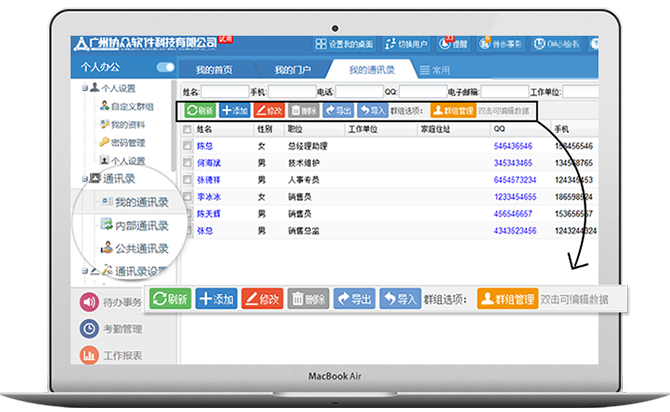670x412 pixels.
Task: Click 导入 in the toolbar directly above the table header
Action: [373, 110]
